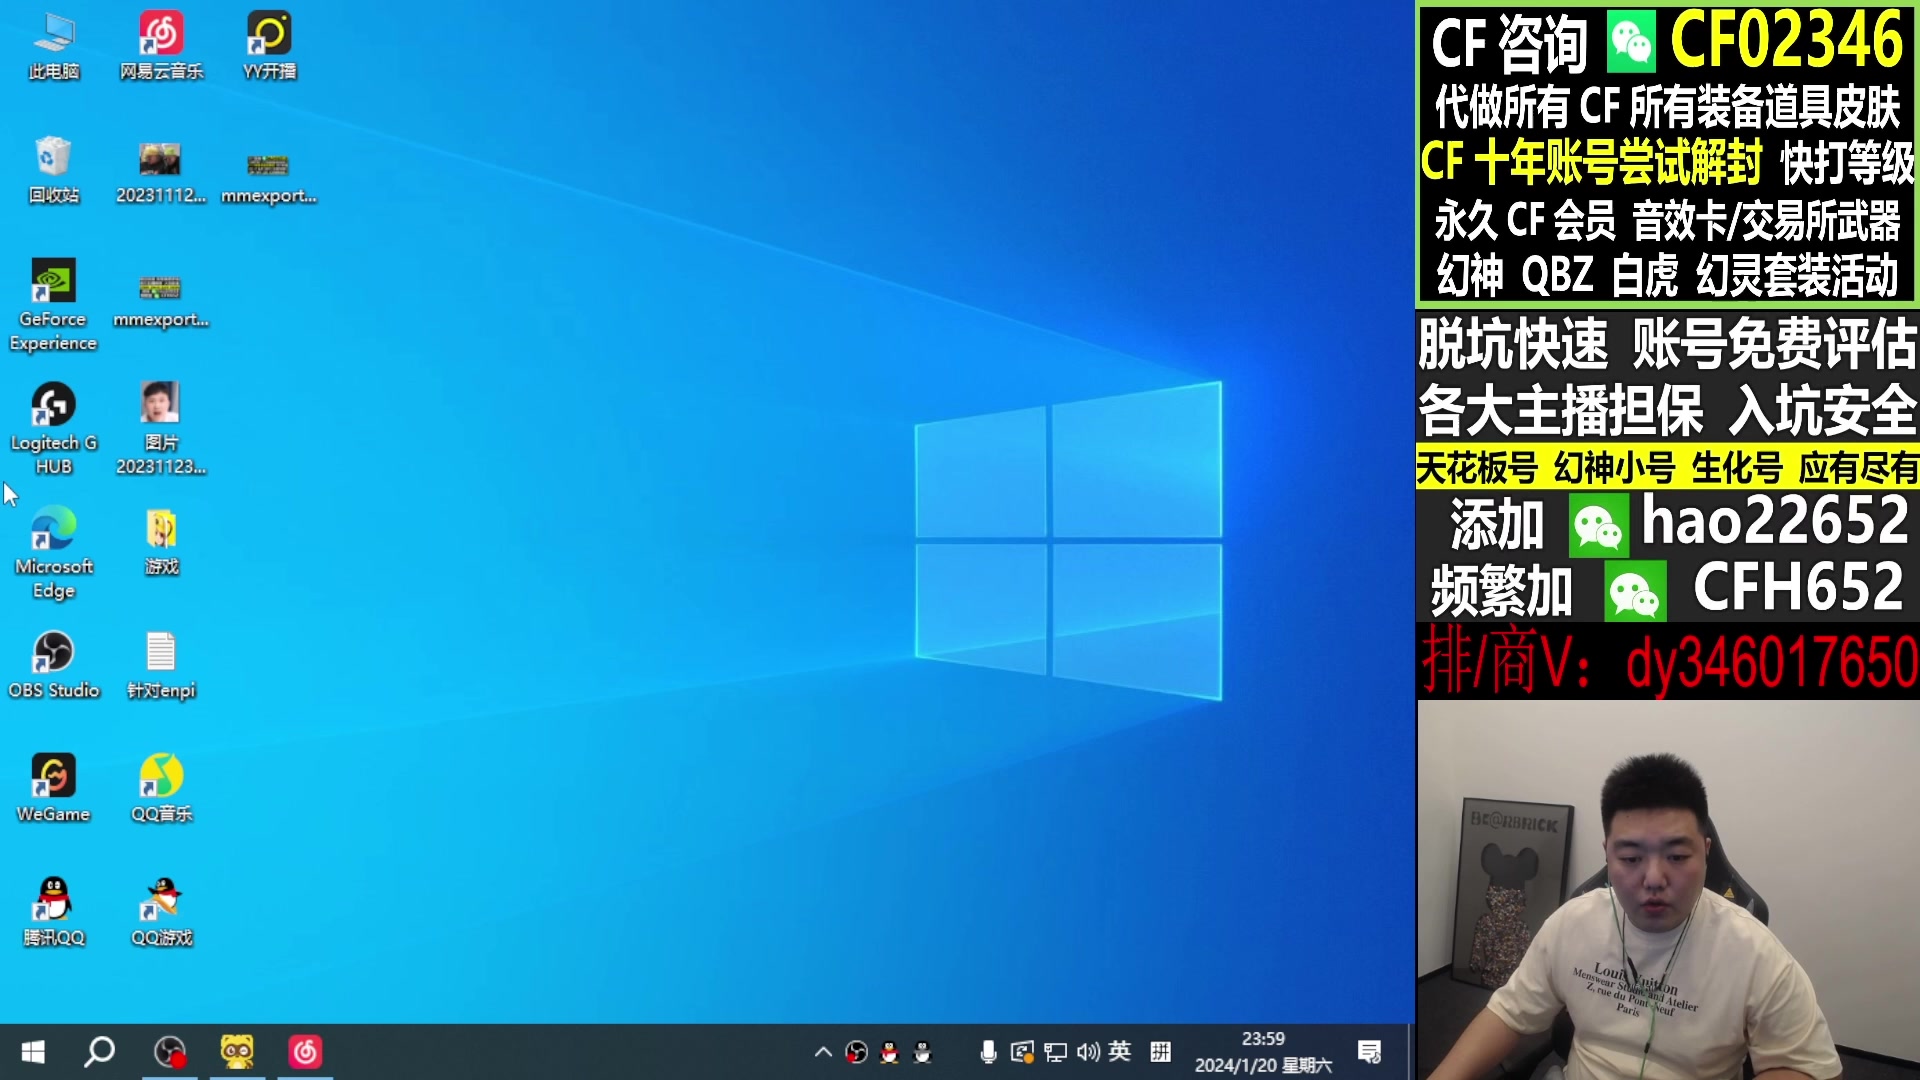
Task: Select the WeGame desktop shortcut
Action: pos(54,789)
